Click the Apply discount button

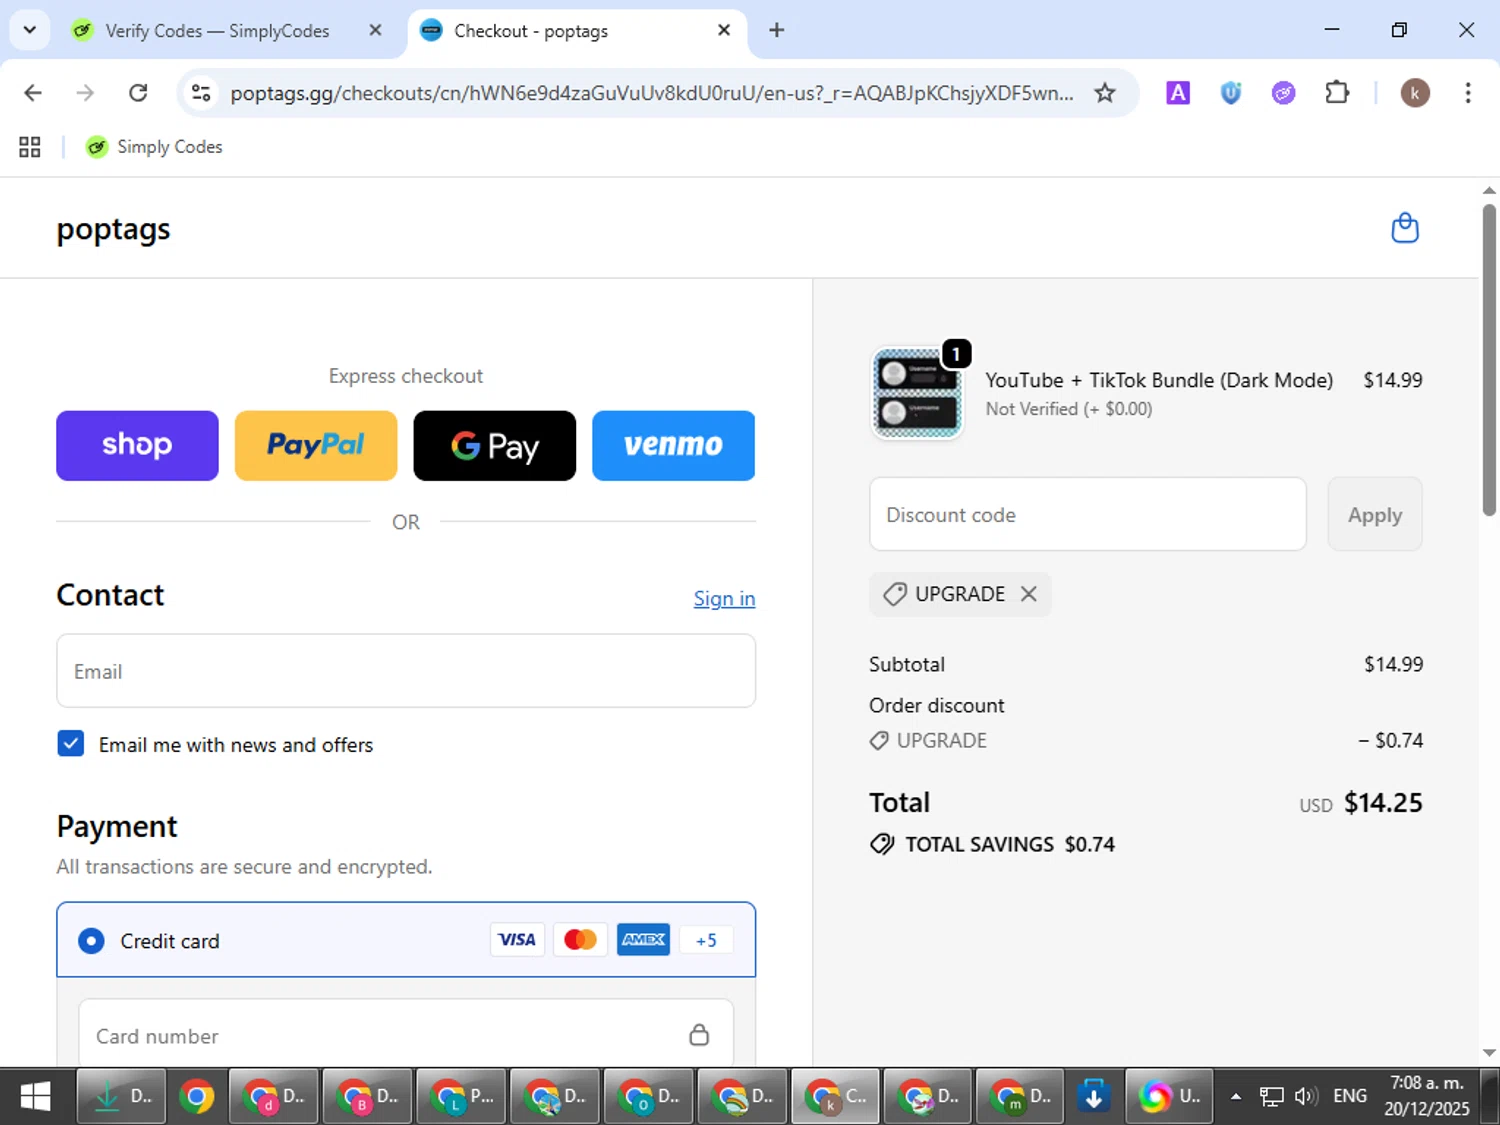point(1375,514)
